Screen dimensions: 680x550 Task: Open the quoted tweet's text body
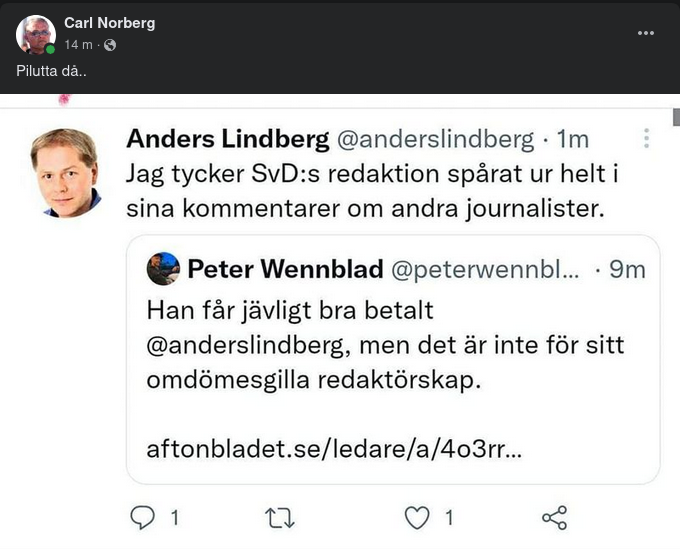point(385,346)
